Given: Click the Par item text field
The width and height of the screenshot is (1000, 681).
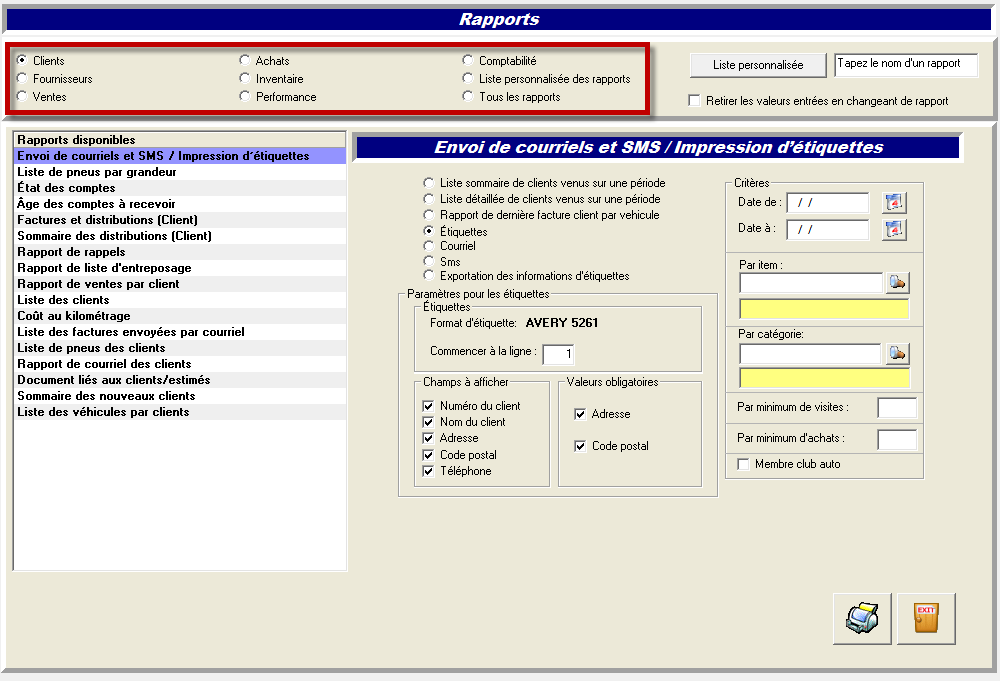Looking at the screenshot, I should click(x=811, y=282).
